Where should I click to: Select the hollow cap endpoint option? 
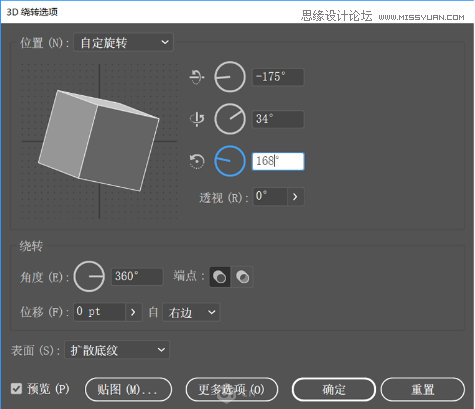tap(242, 277)
